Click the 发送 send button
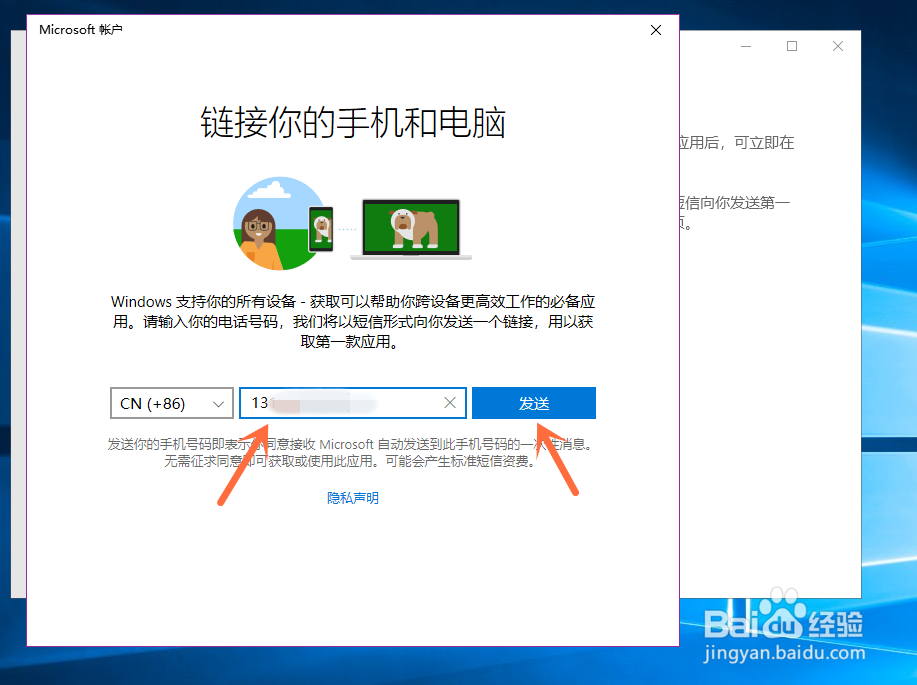 pos(534,403)
